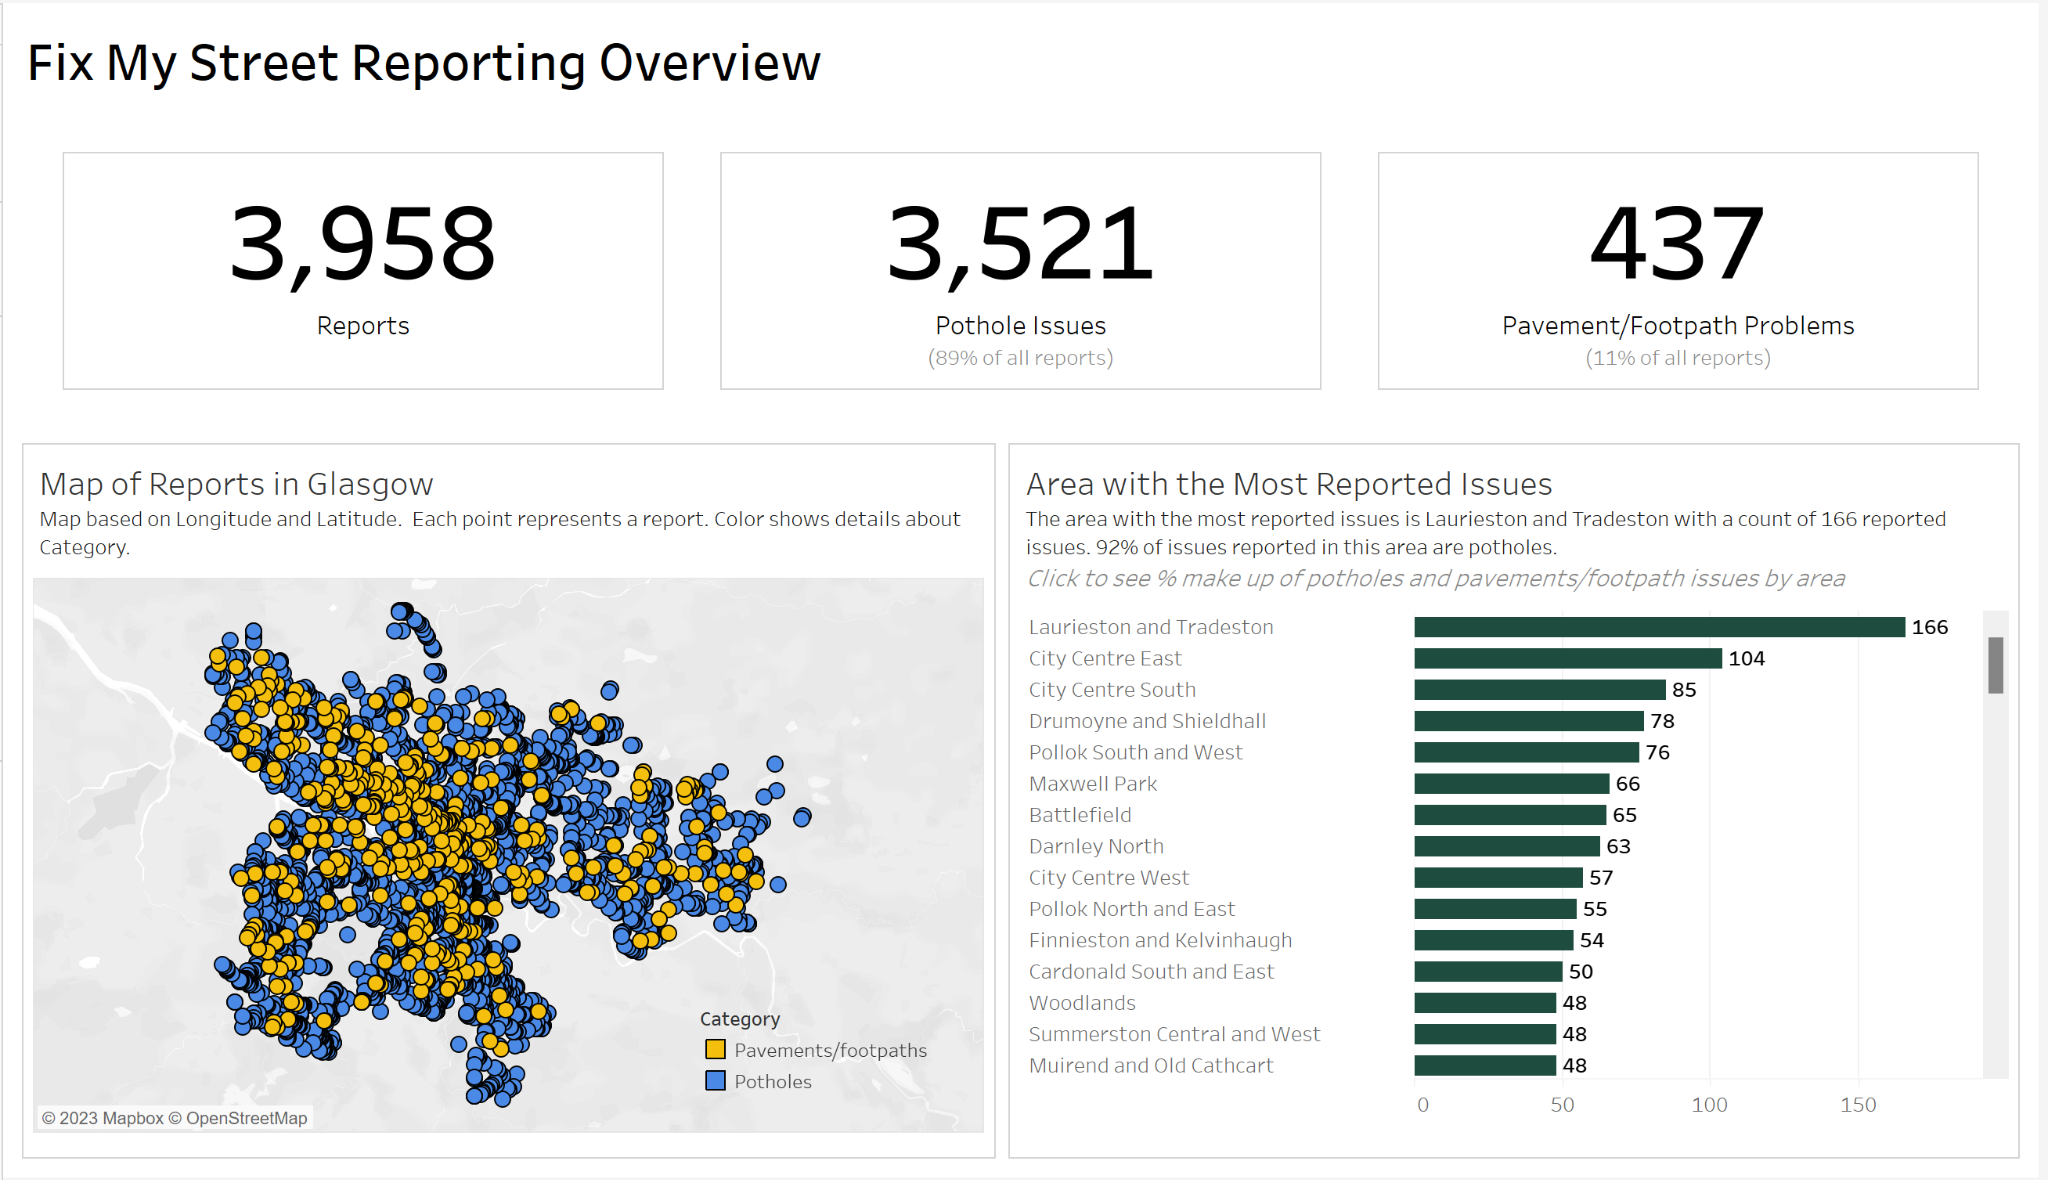Viewport: 2048px width, 1180px height.
Task: Click the Pavements/footpaths yellow legend swatch
Action: point(715,1049)
